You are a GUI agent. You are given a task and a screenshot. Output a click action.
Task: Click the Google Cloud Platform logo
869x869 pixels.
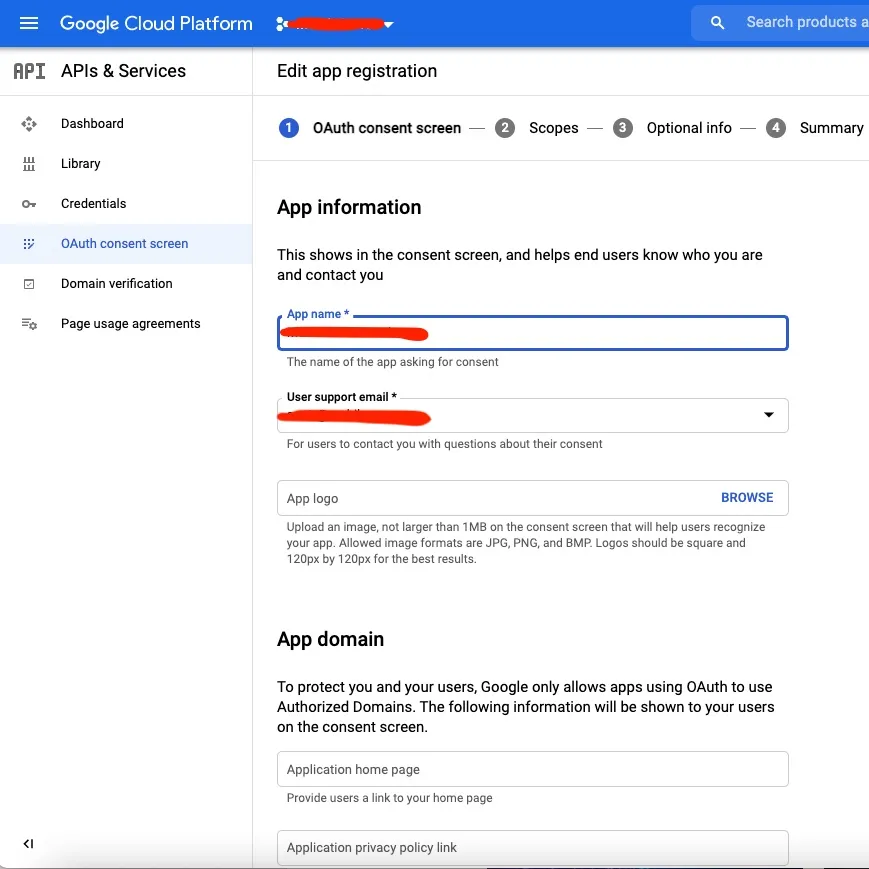click(156, 23)
